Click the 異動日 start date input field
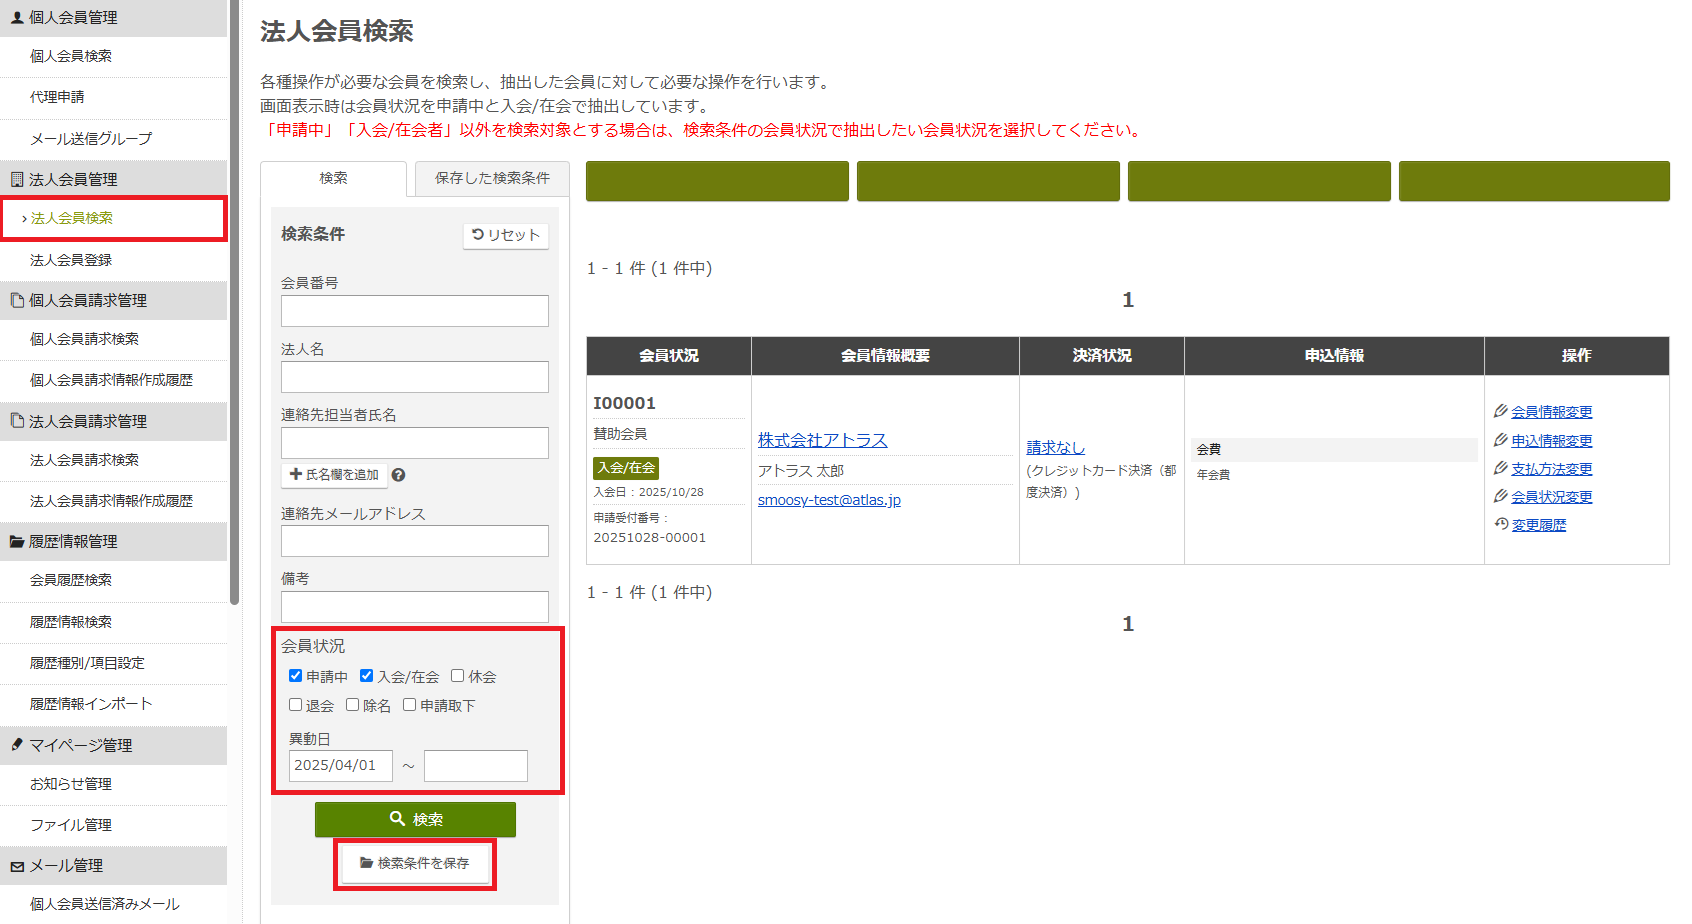This screenshot has width=1692, height=924. [340, 765]
